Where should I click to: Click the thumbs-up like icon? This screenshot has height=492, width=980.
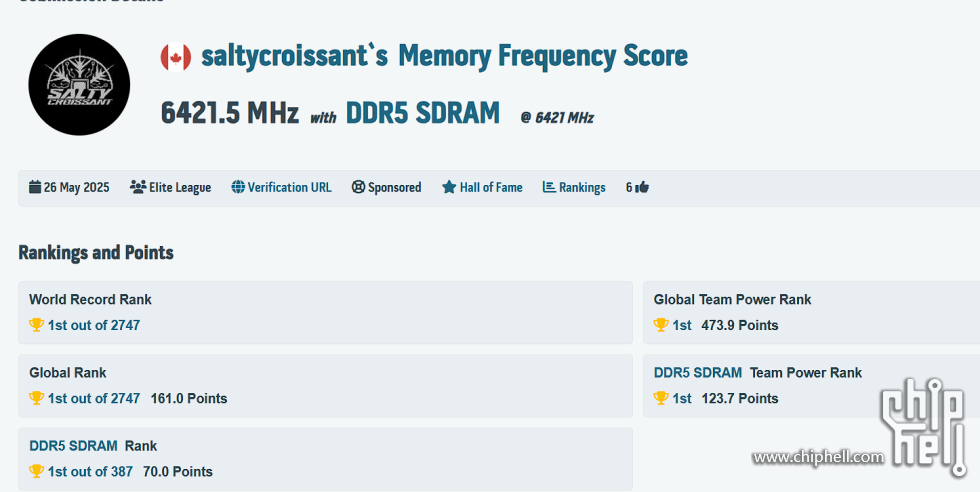click(642, 187)
